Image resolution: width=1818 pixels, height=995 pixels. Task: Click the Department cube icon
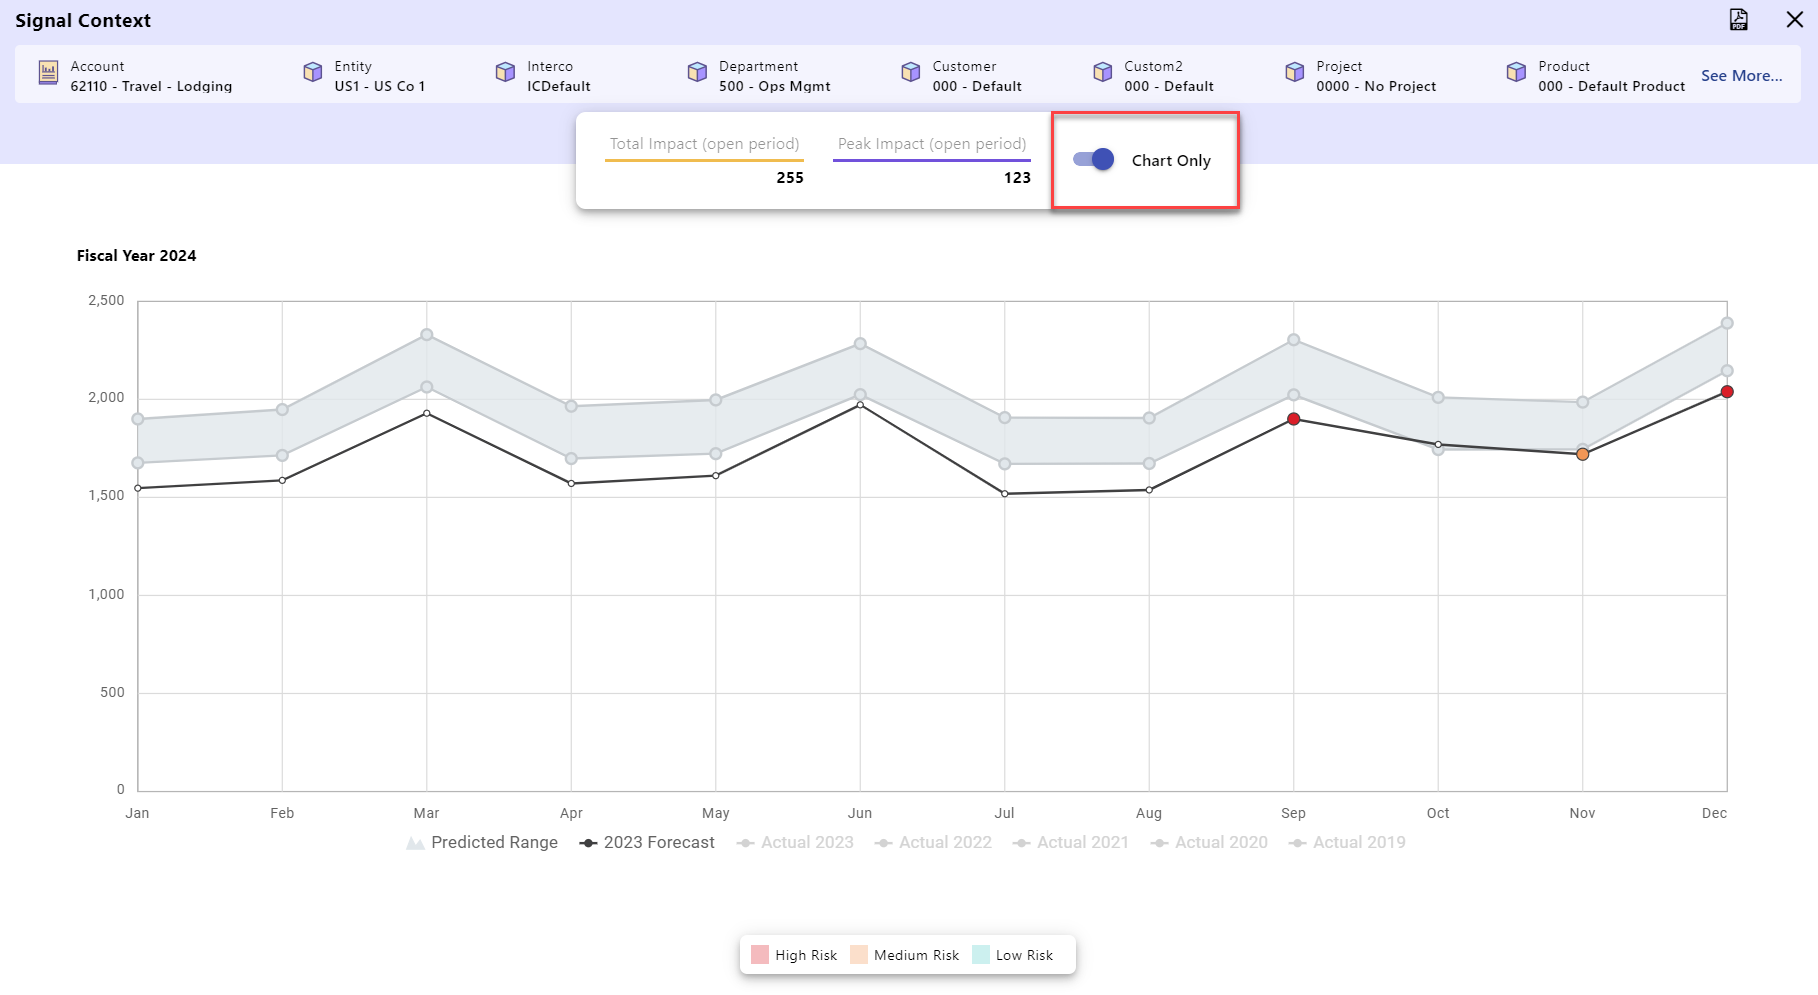[x=697, y=72]
